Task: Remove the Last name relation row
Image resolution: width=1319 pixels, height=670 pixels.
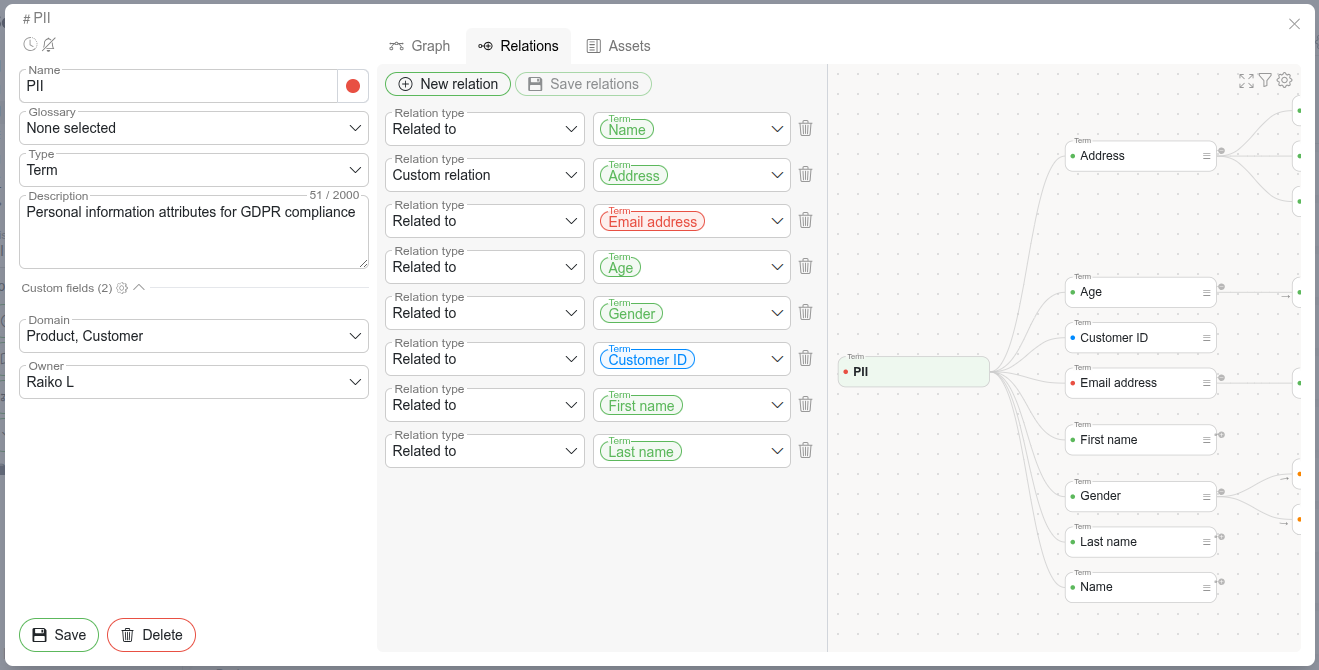Action: pyautogui.click(x=805, y=450)
